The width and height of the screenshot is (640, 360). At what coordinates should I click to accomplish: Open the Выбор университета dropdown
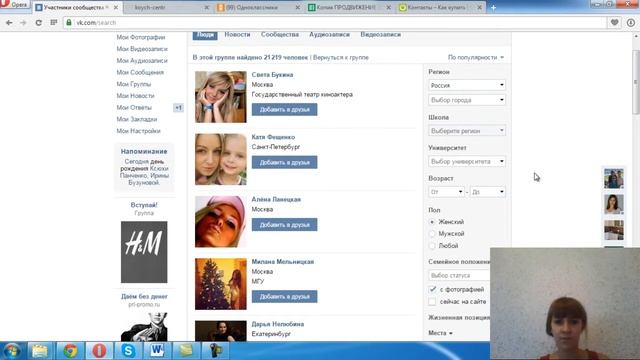pyautogui.click(x=467, y=161)
